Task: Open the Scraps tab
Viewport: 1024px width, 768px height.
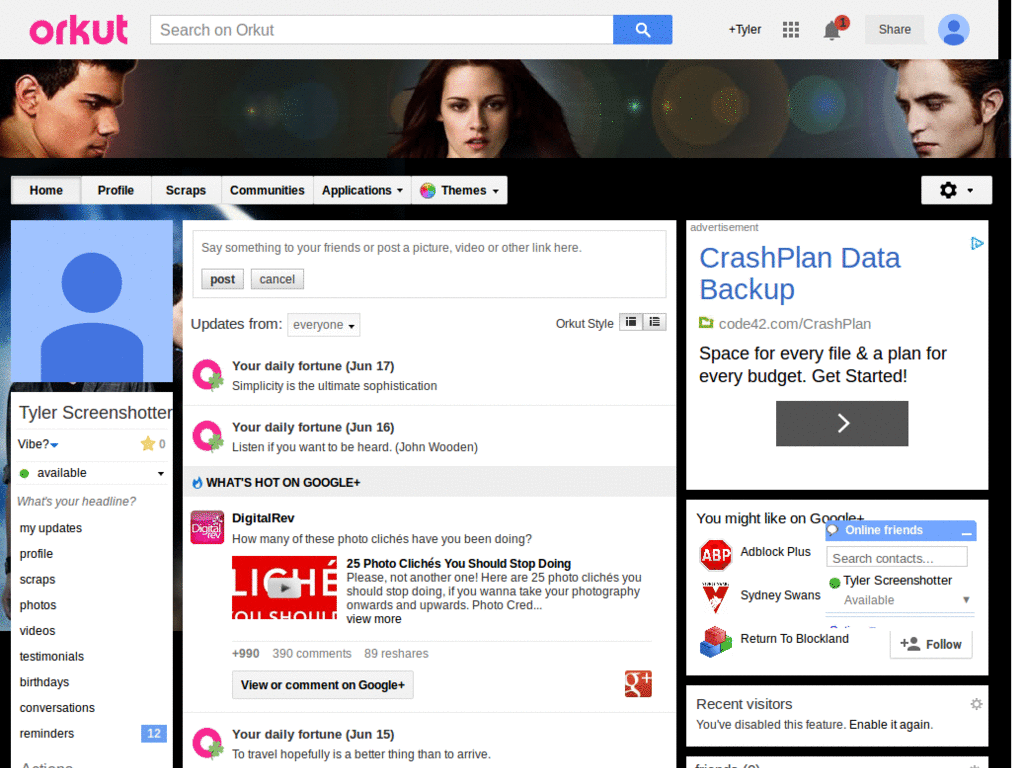Action: tap(185, 191)
